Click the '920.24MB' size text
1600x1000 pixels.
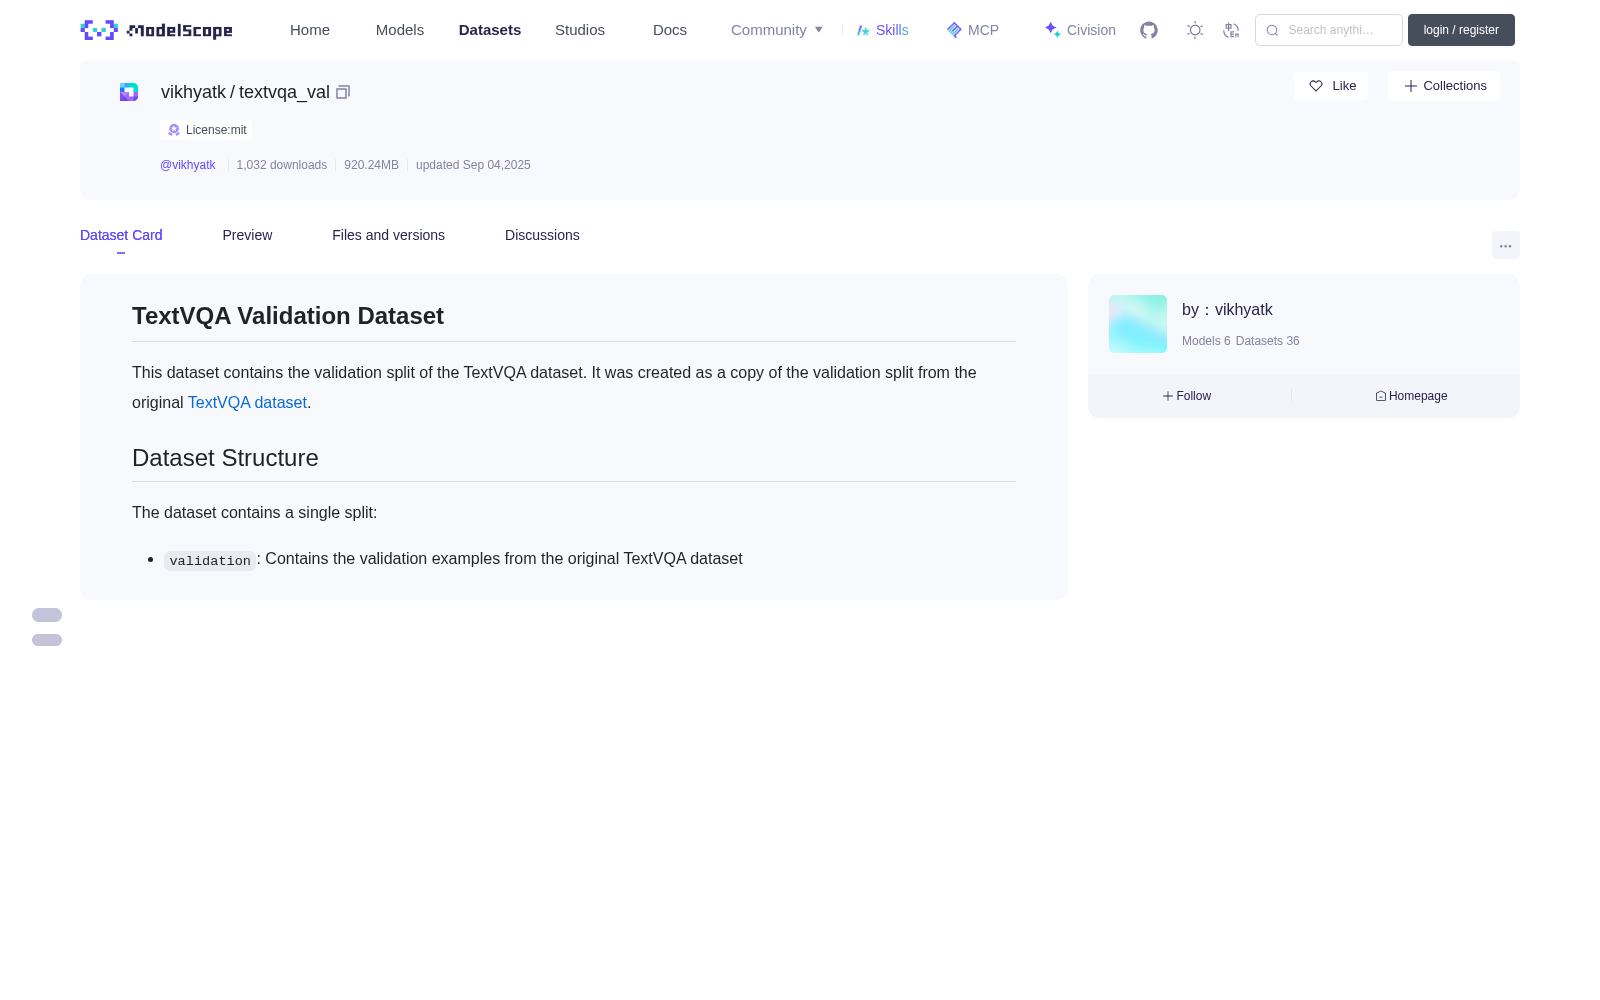(x=371, y=165)
